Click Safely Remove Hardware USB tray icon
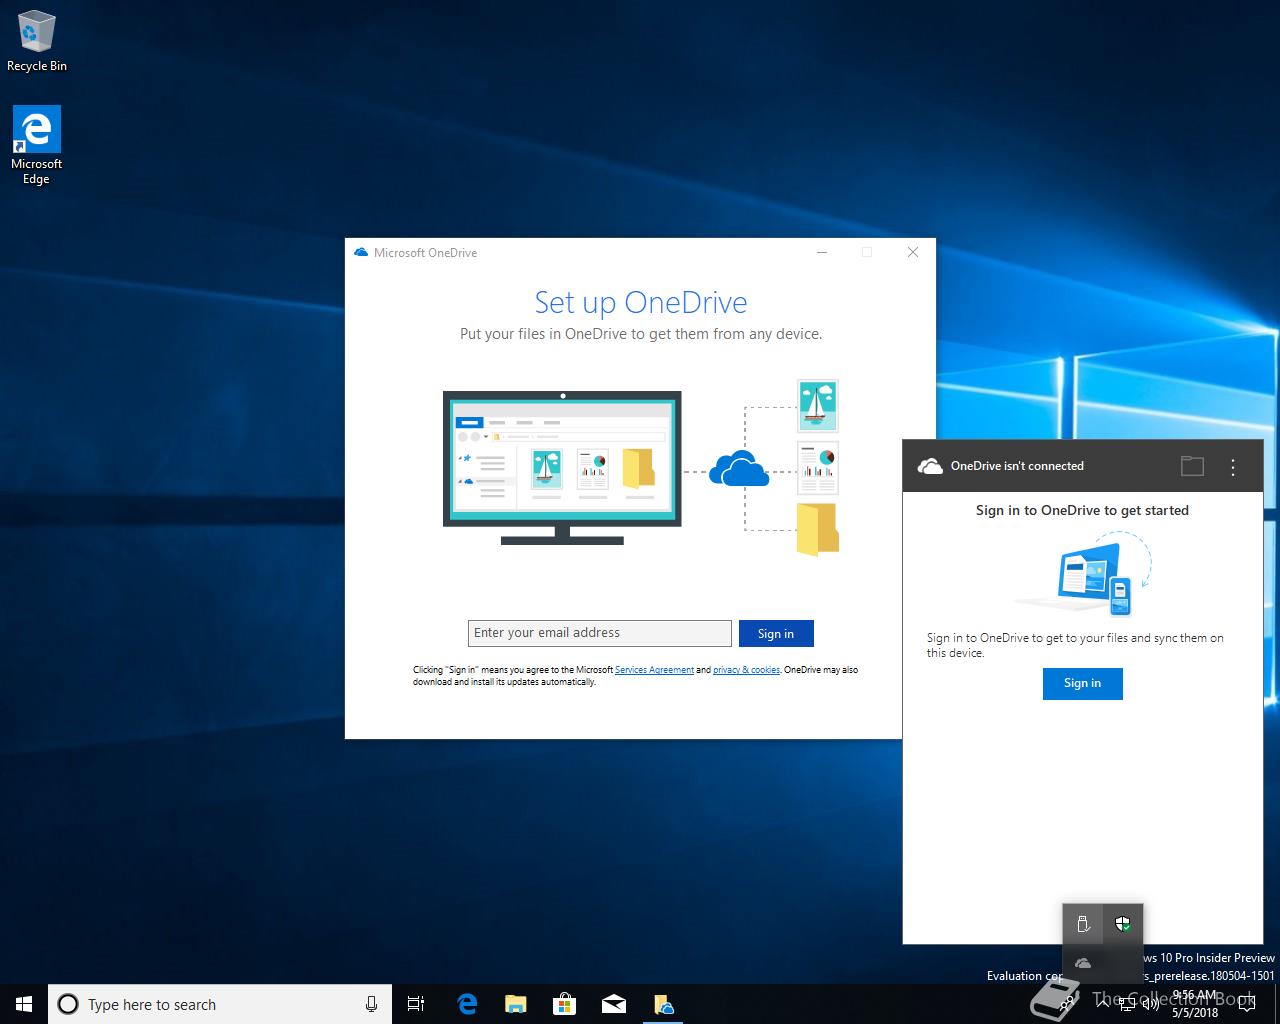Viewport: 1280px width, 1024px height. click(x=1083, y=924)
